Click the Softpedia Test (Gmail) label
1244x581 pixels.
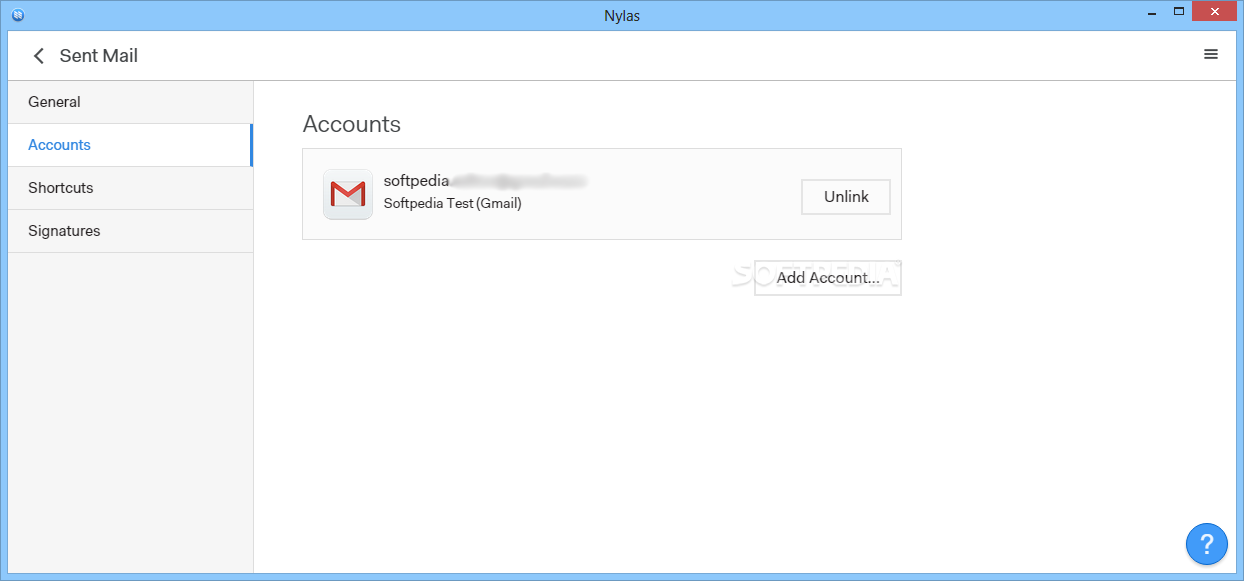(453, 203)
